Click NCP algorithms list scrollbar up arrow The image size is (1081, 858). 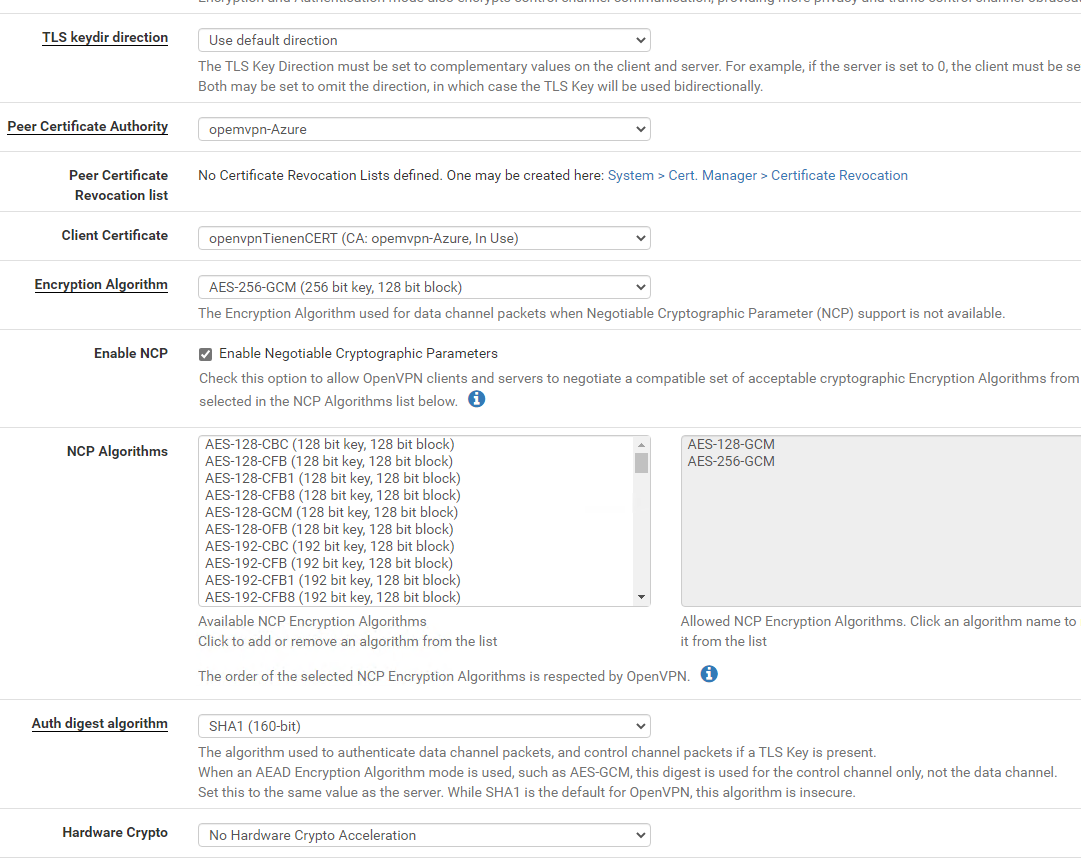coord(641,445)
